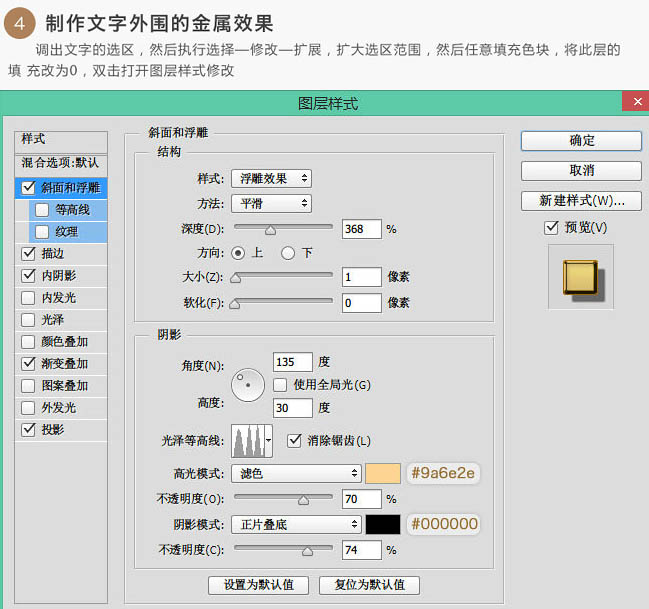The width and height of the screenshot is (649, 609).
Task: Enable the 图案叠加 checkbox
Action: 28,385
